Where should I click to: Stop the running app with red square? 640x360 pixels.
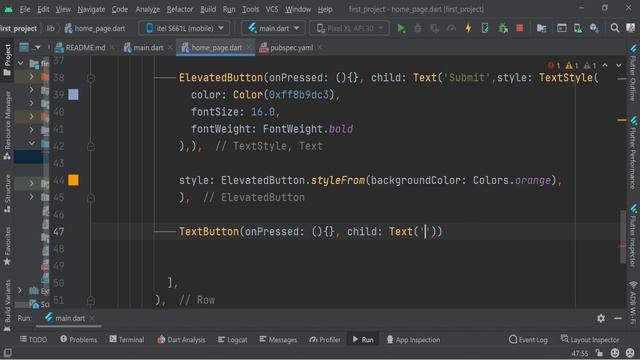coord(519,28)
